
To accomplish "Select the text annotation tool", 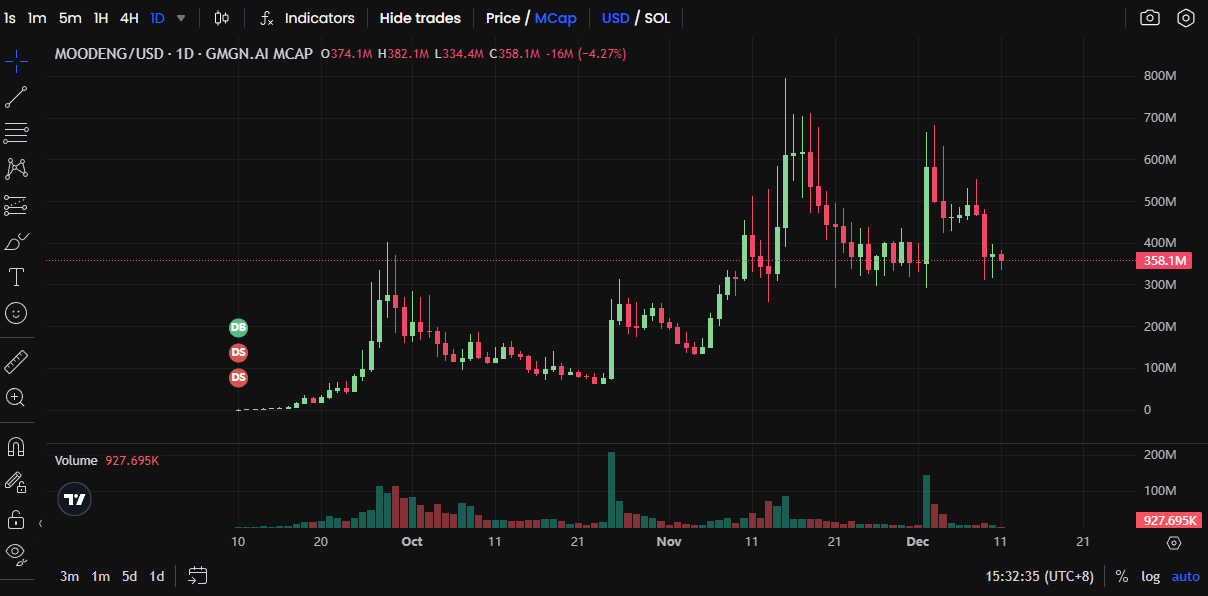I will [16, 277].
